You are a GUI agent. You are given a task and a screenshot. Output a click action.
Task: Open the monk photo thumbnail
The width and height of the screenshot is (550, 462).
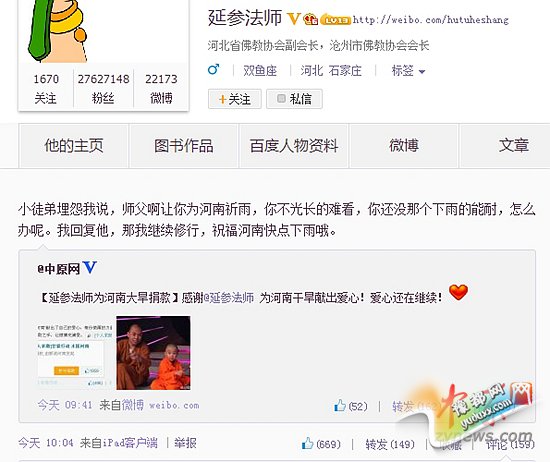(154, 353)
